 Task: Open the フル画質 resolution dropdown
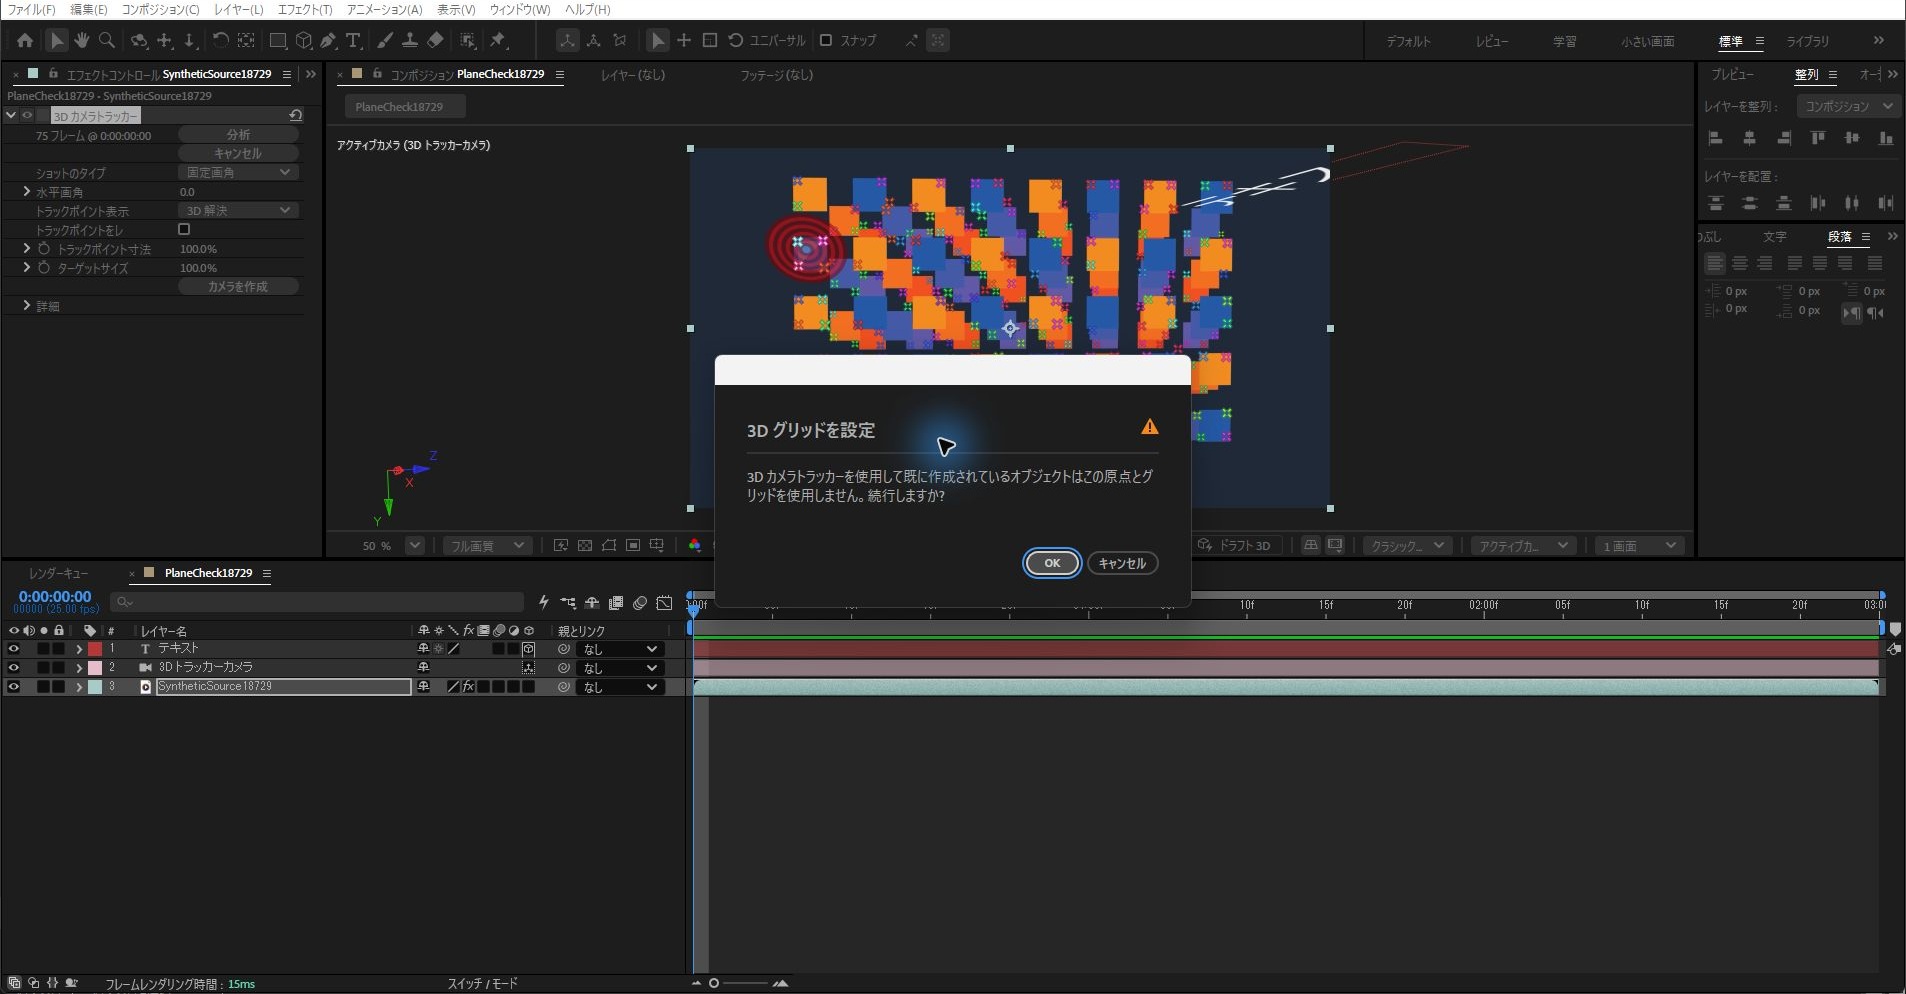tap(487, 545)
